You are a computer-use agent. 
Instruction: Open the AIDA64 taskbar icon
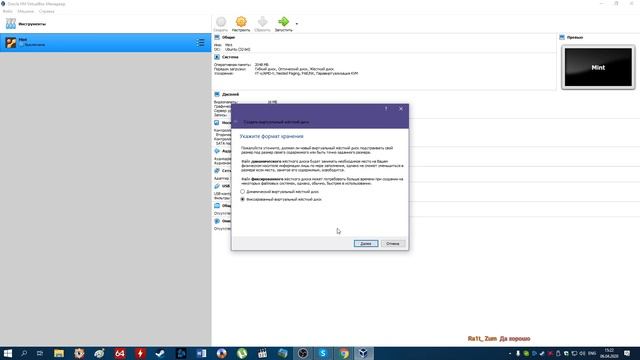click(120, 353)
